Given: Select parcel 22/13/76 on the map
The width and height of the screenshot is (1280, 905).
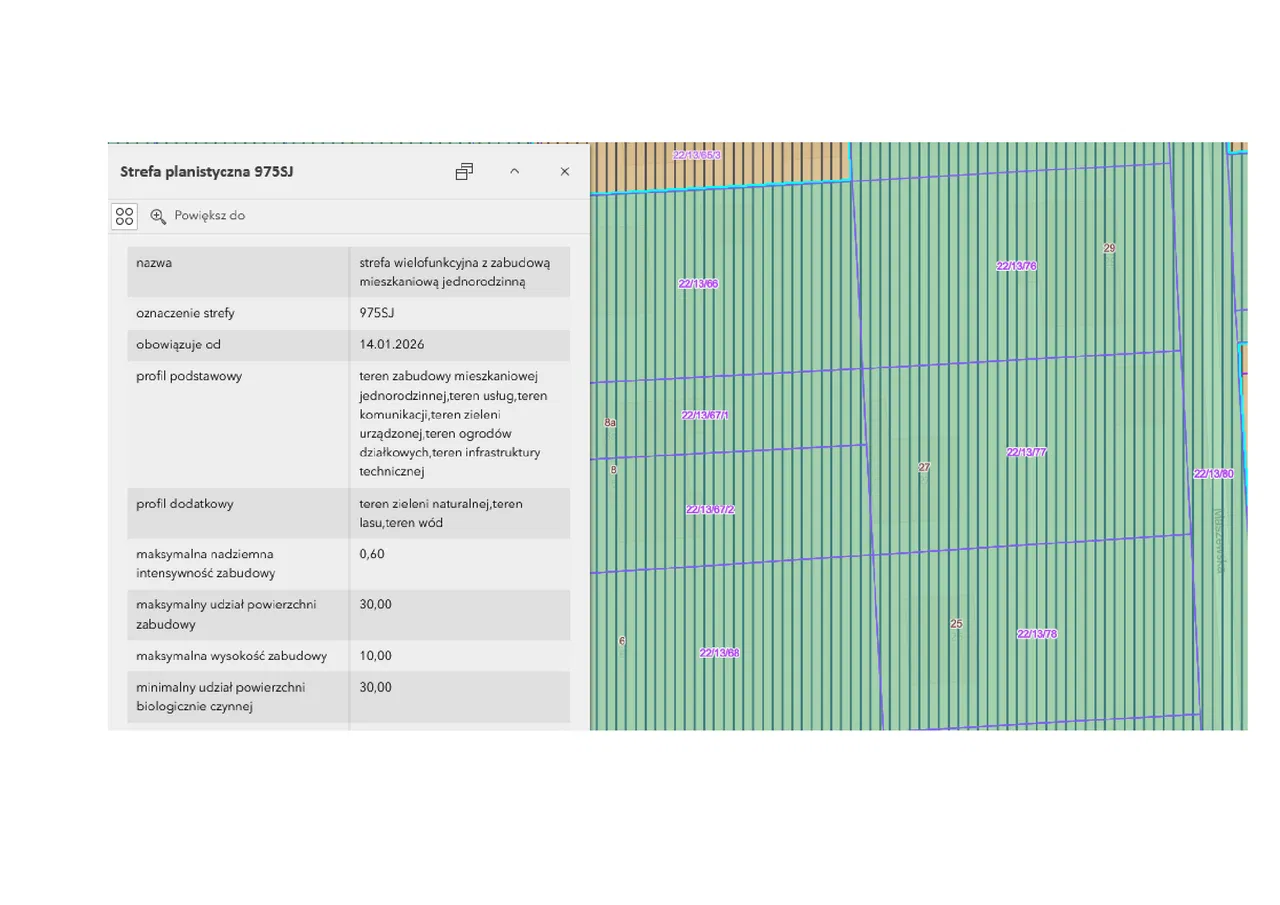Looking at the screenshot, I should [x=1016, y=266].
